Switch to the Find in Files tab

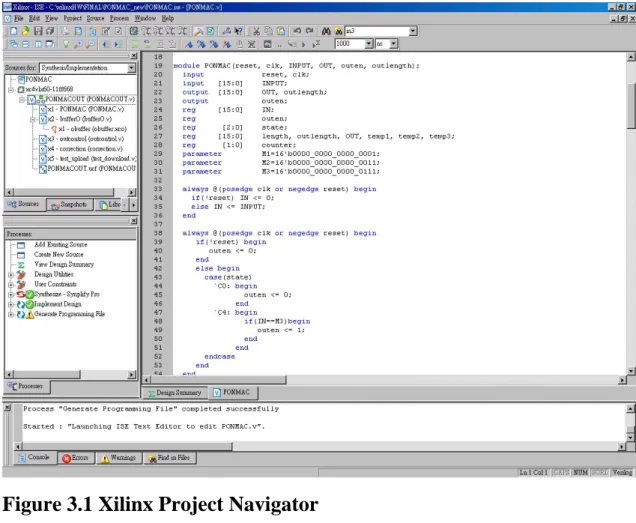170,458
